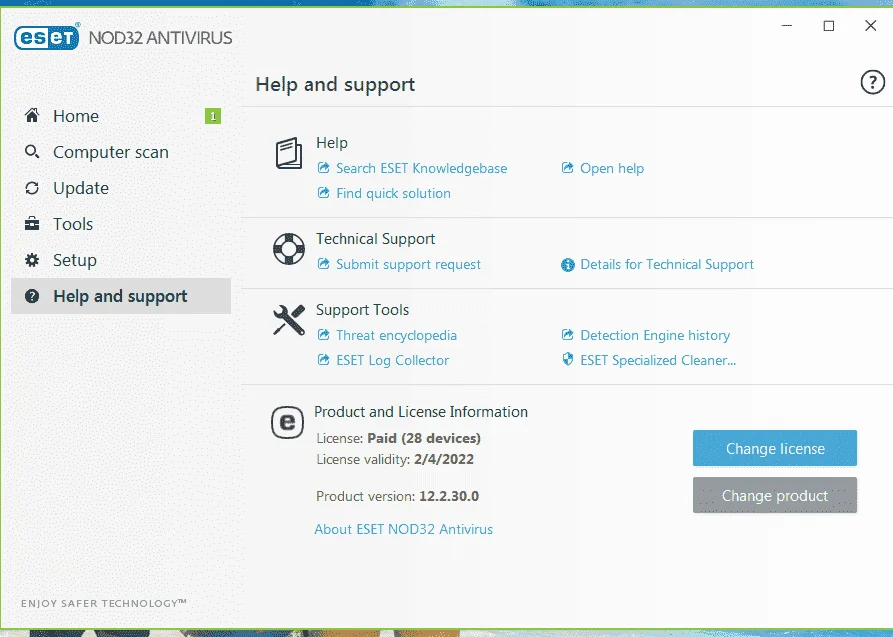Maximize the ESET window

point(829,26)
